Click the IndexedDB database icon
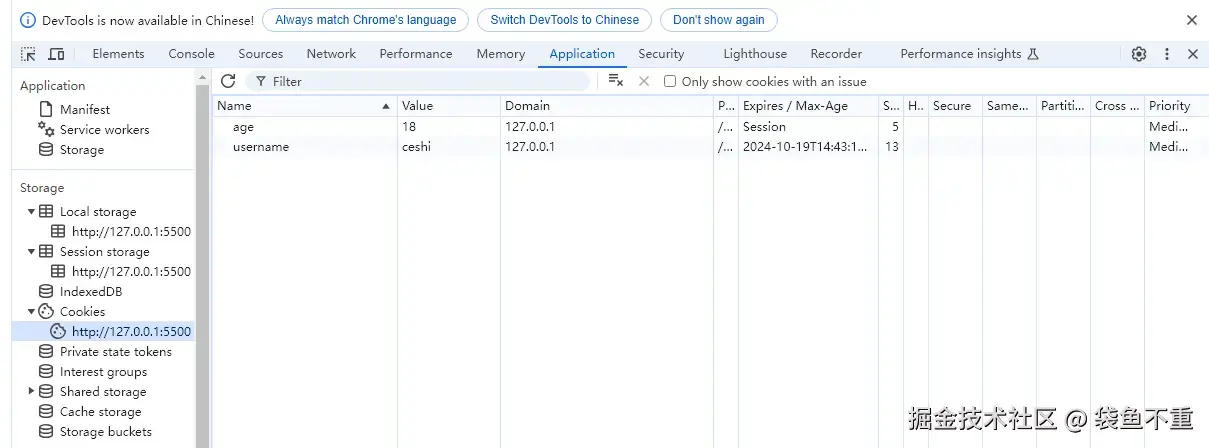1209x448 pixels. (x=46, y=291)
